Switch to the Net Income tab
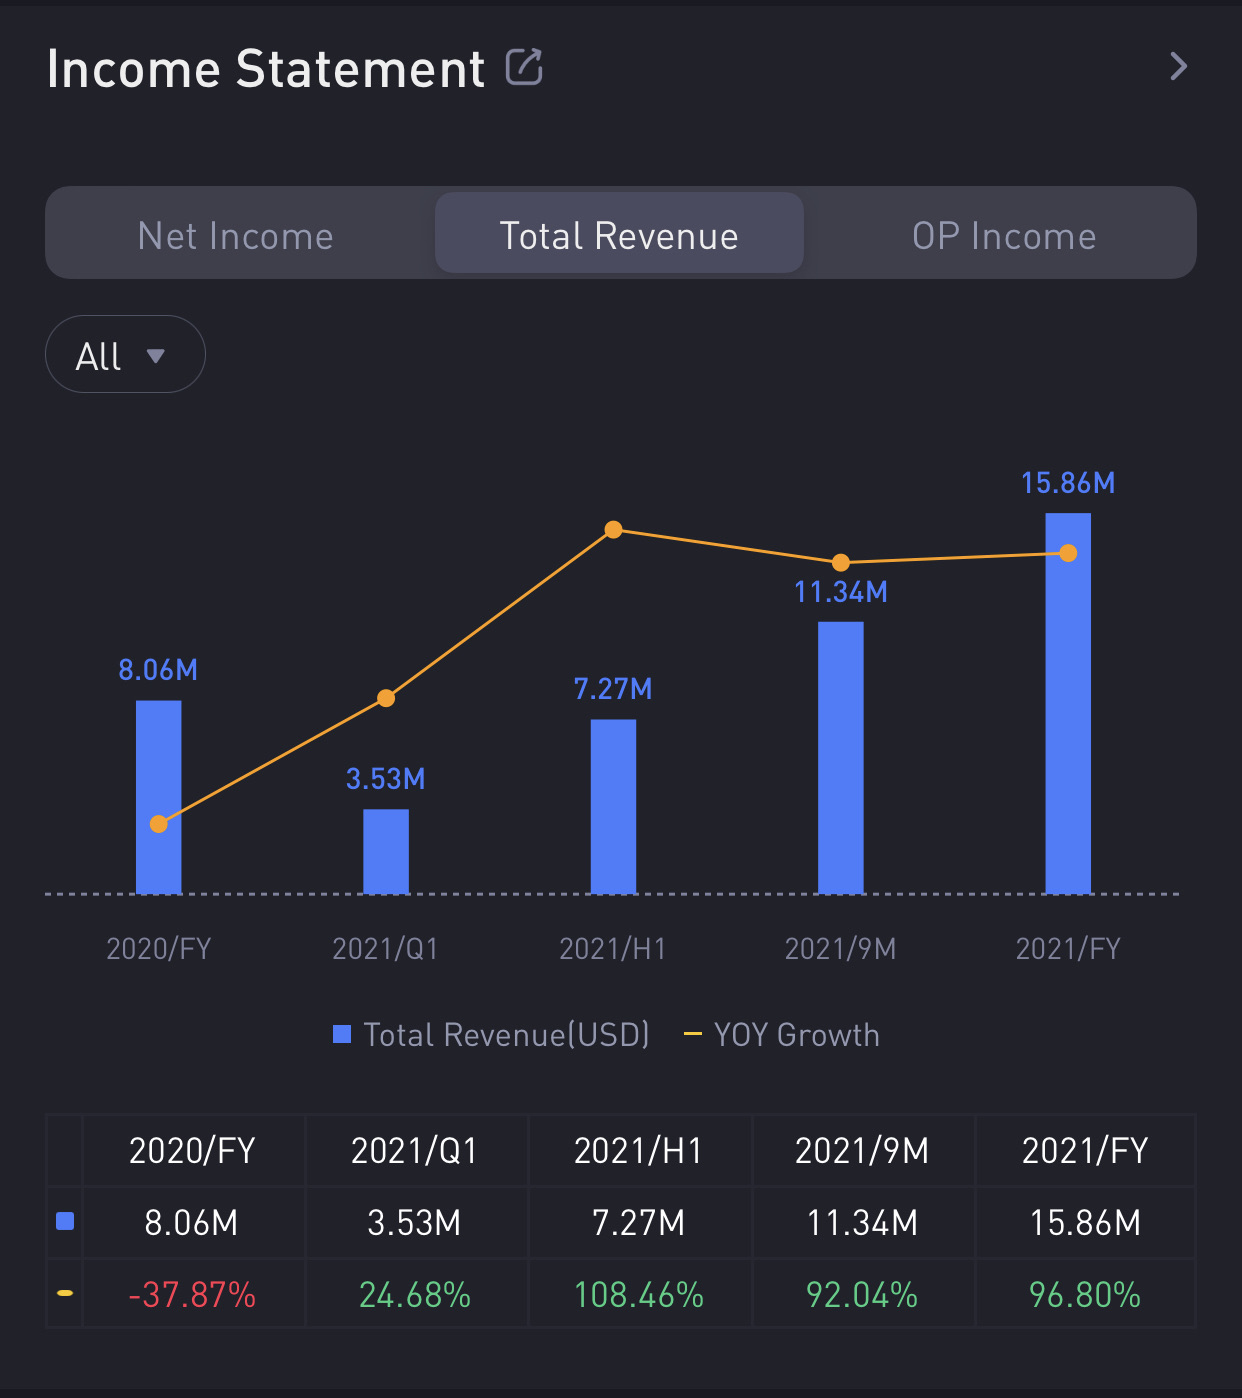The image size is (1242, 1398). click(236, 236)
